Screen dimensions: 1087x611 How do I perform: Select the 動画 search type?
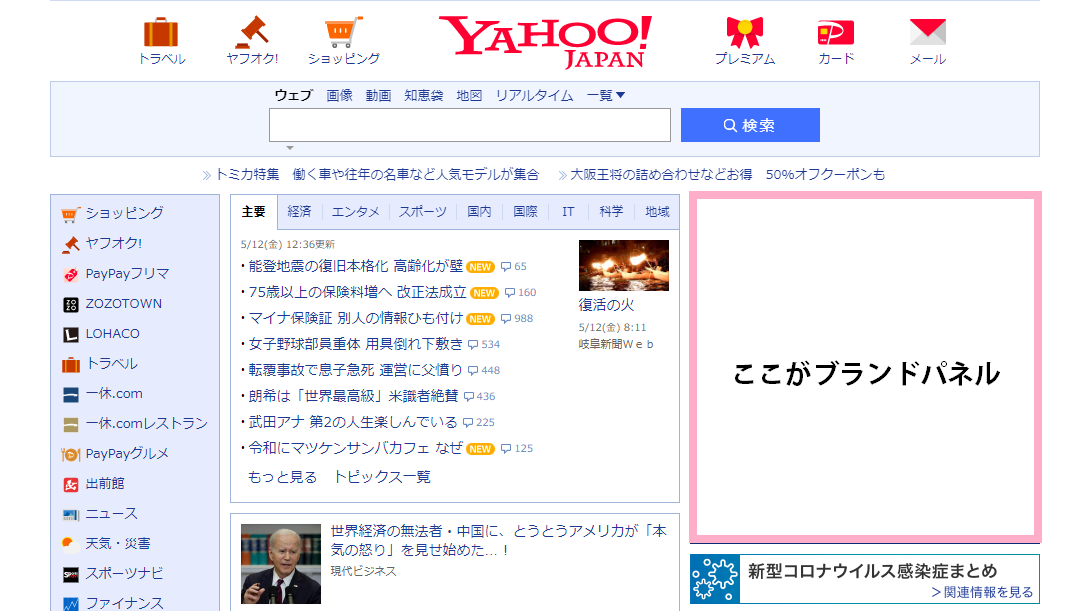[379, 96]
